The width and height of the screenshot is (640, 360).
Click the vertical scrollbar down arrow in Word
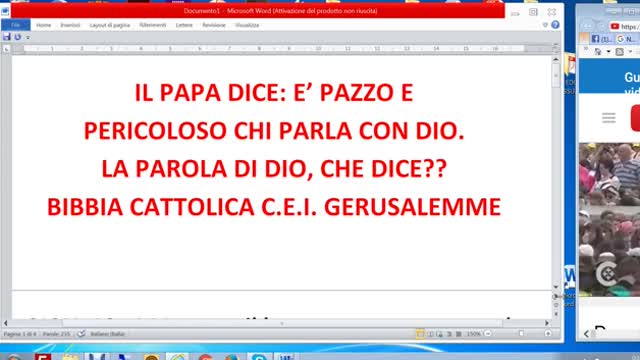(x=556, y=287)
